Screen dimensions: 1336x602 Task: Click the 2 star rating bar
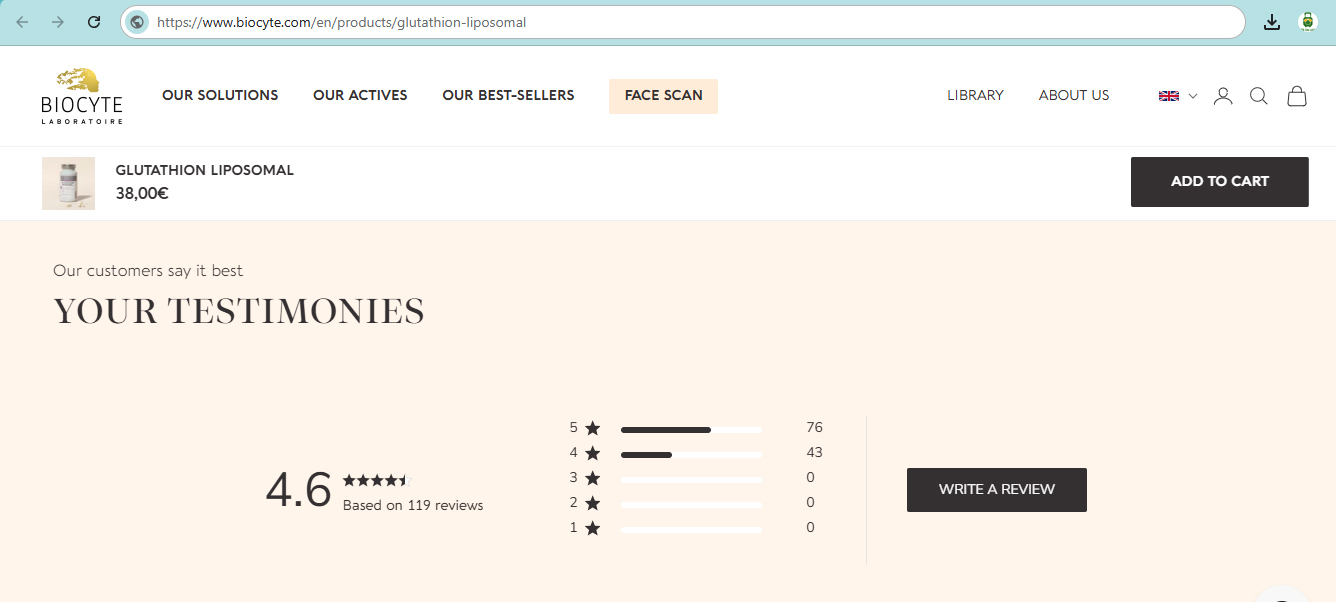click(x=691, y=505)
